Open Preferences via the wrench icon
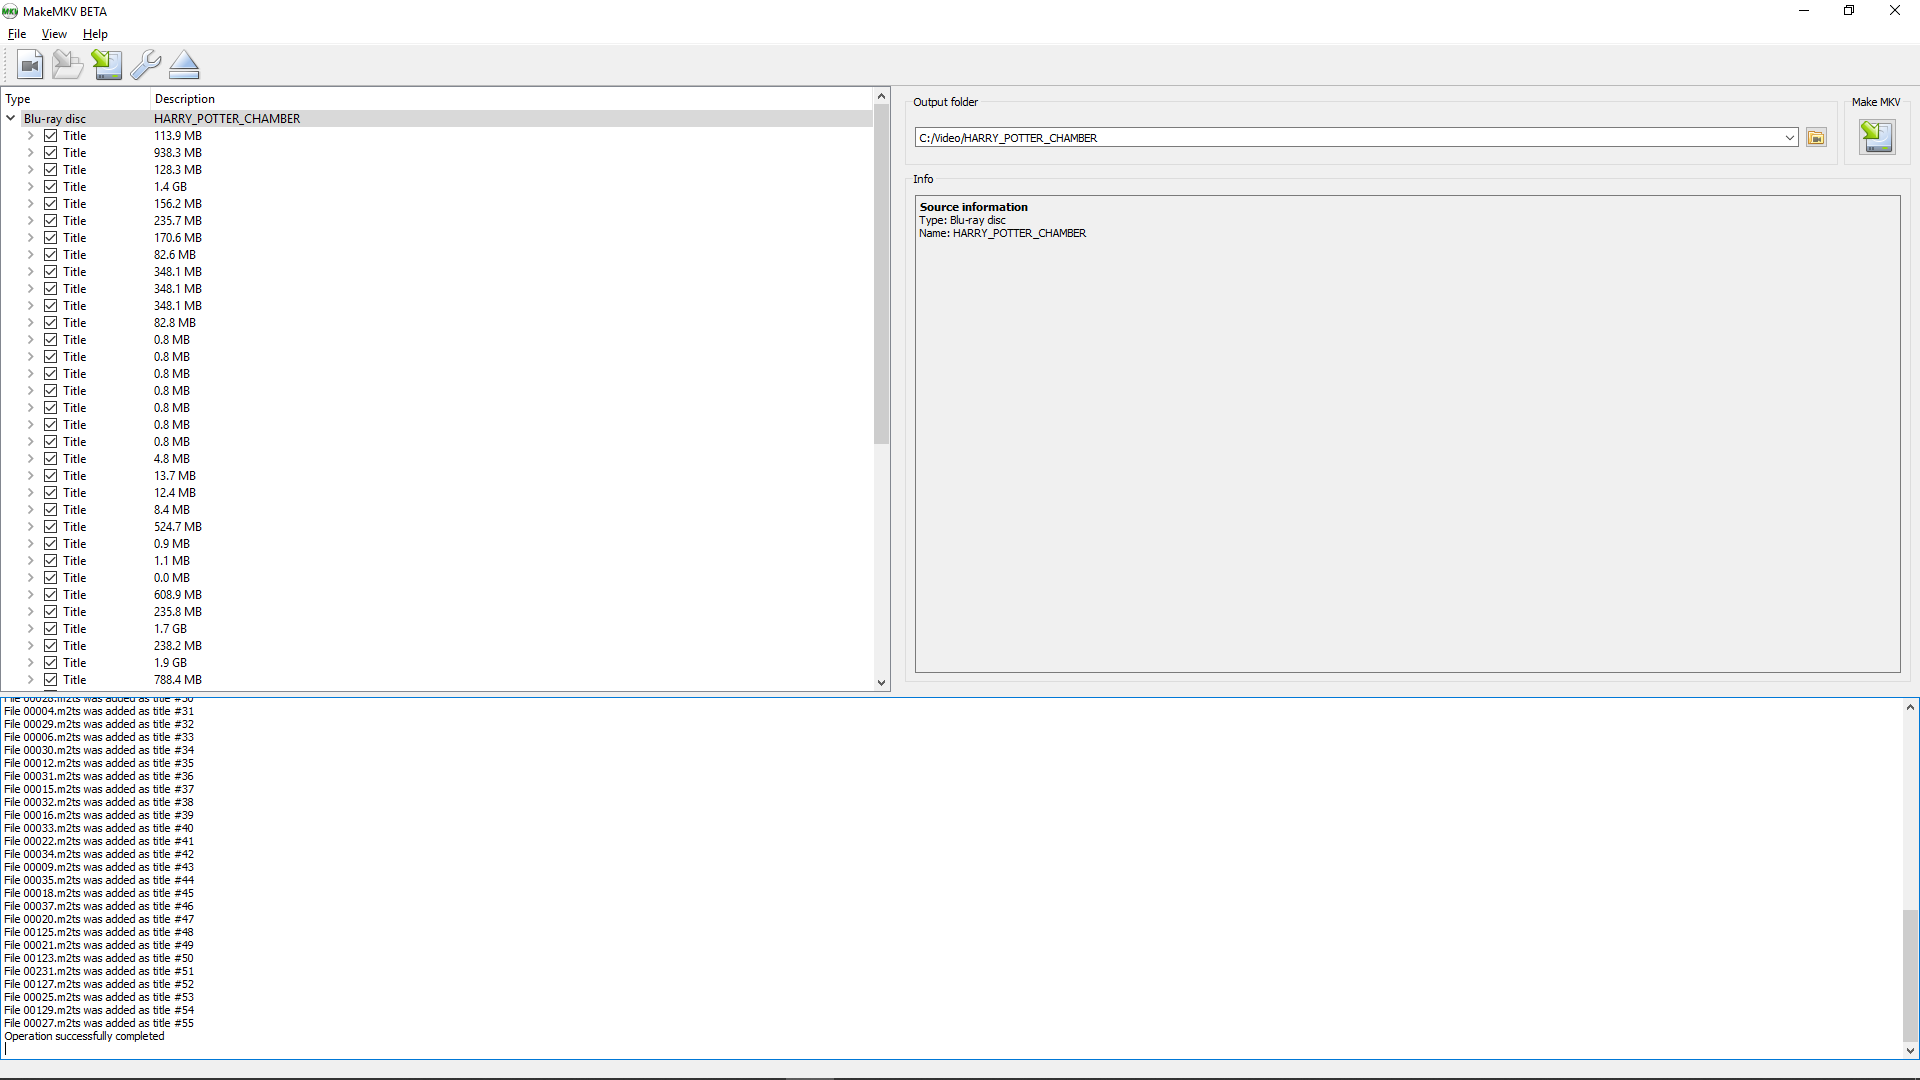1920x1080 pixels. click(x=145, y=65)
